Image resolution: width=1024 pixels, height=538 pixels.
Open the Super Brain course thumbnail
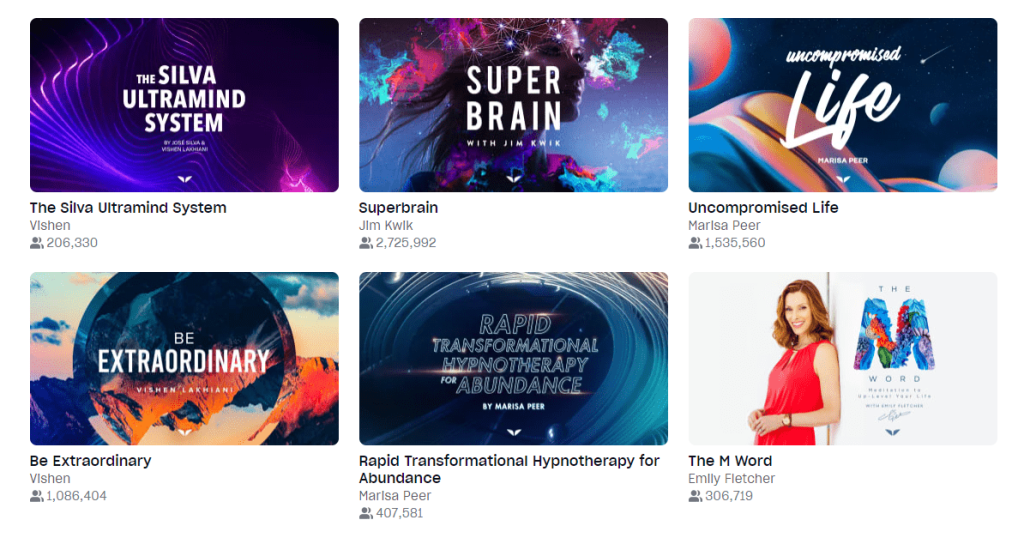click(513, 105)
